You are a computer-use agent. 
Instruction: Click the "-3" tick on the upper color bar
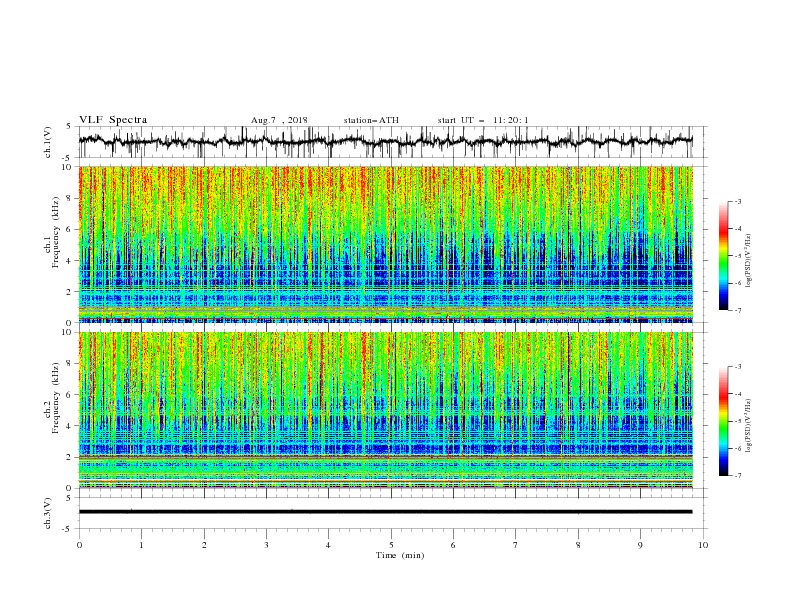738,201
